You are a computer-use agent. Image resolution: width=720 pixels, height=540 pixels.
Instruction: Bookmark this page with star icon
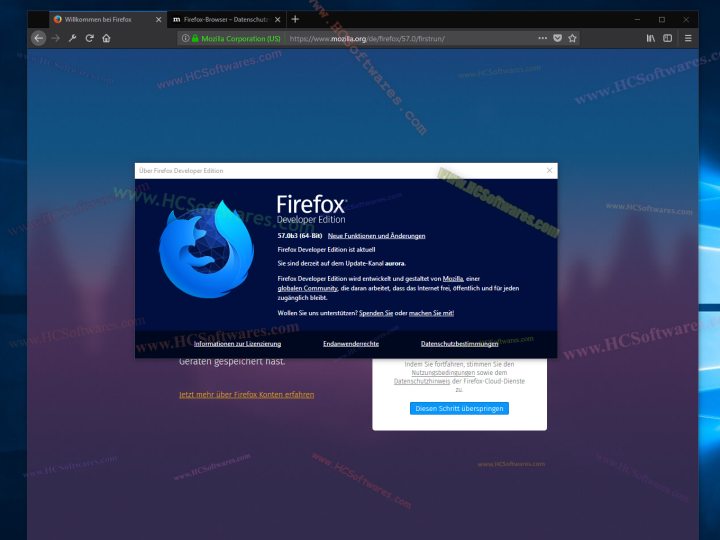[x=572, y=38]
